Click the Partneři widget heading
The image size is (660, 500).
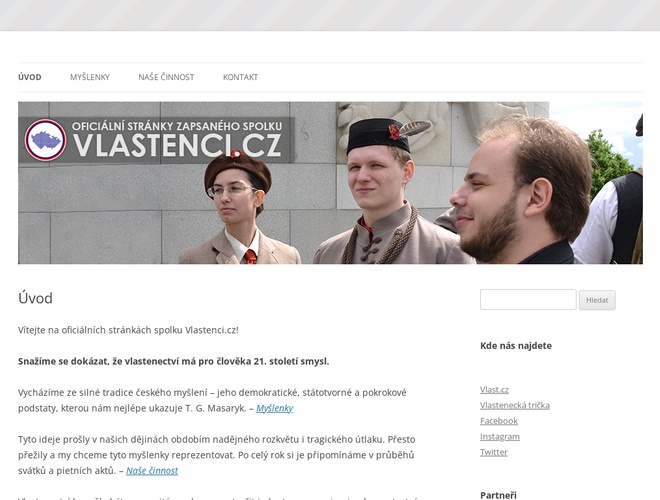498,495
